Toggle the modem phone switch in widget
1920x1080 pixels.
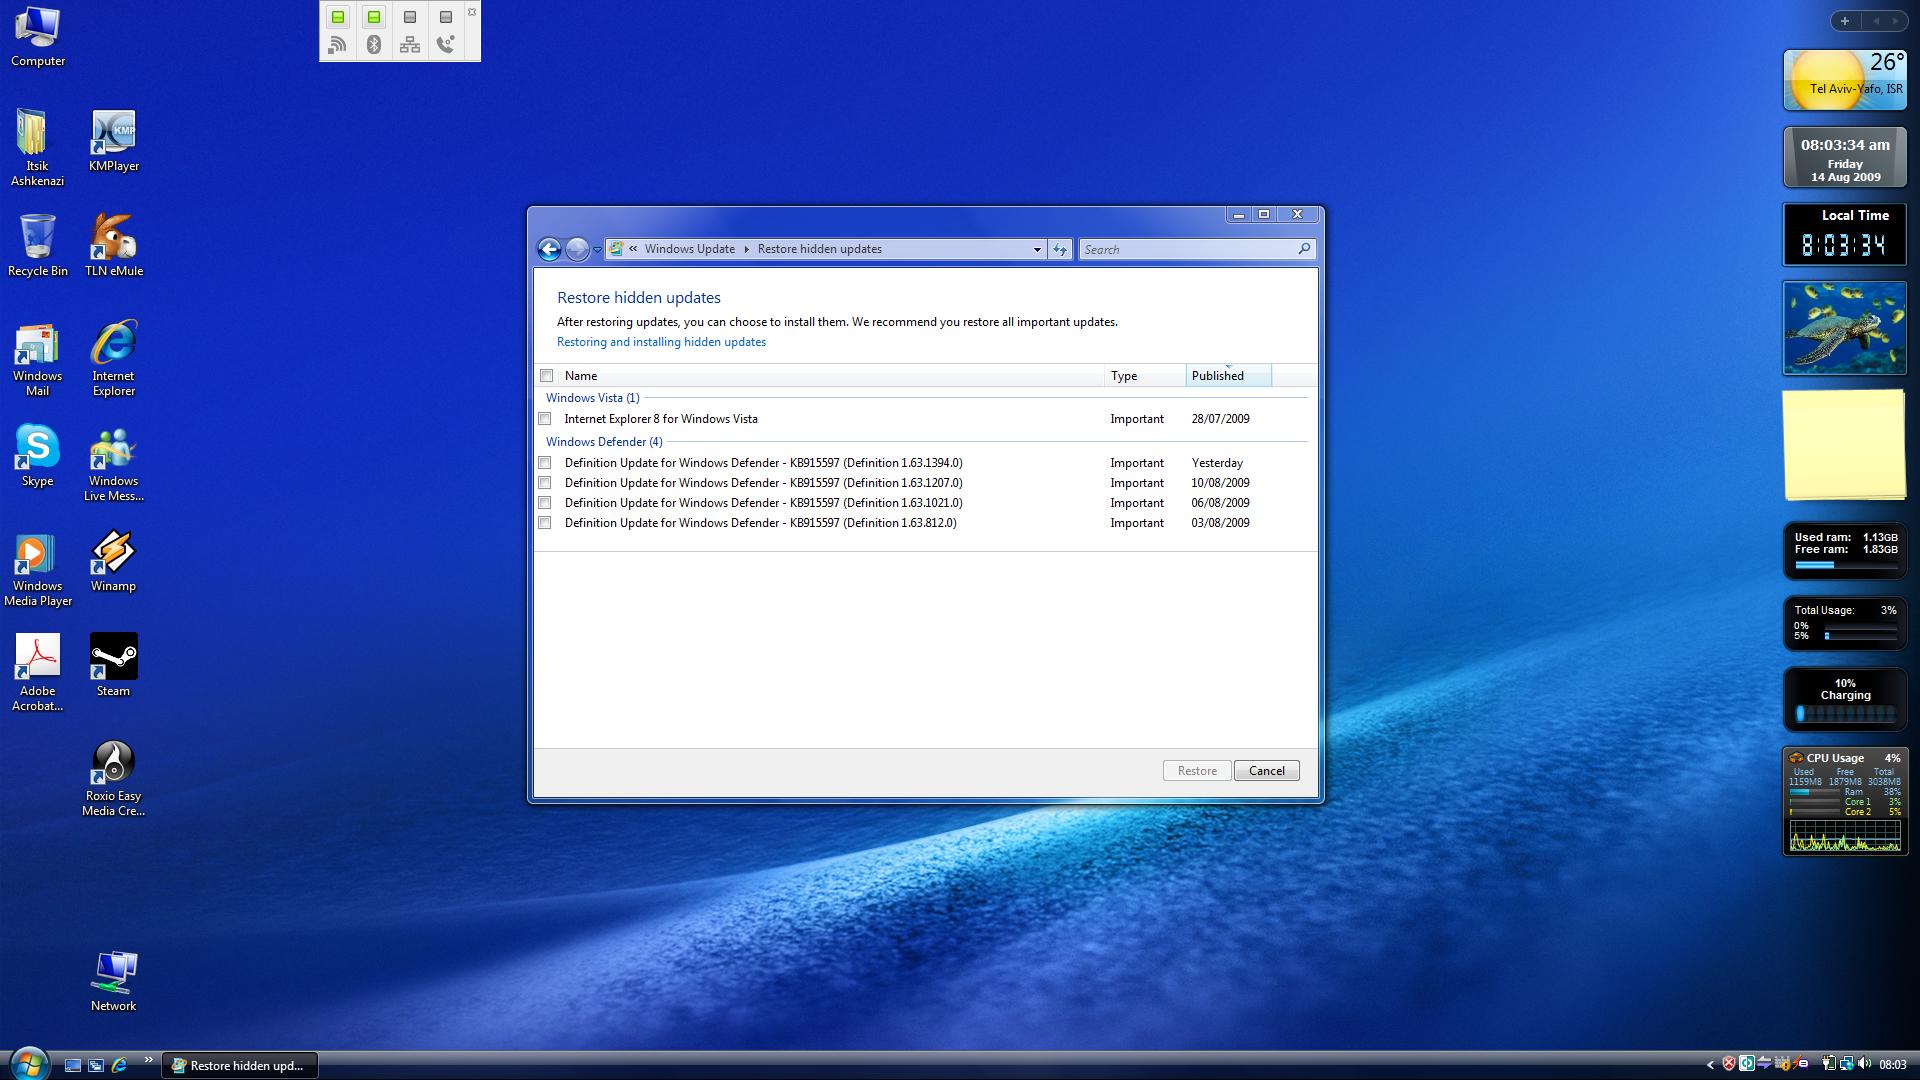[446, 17]
